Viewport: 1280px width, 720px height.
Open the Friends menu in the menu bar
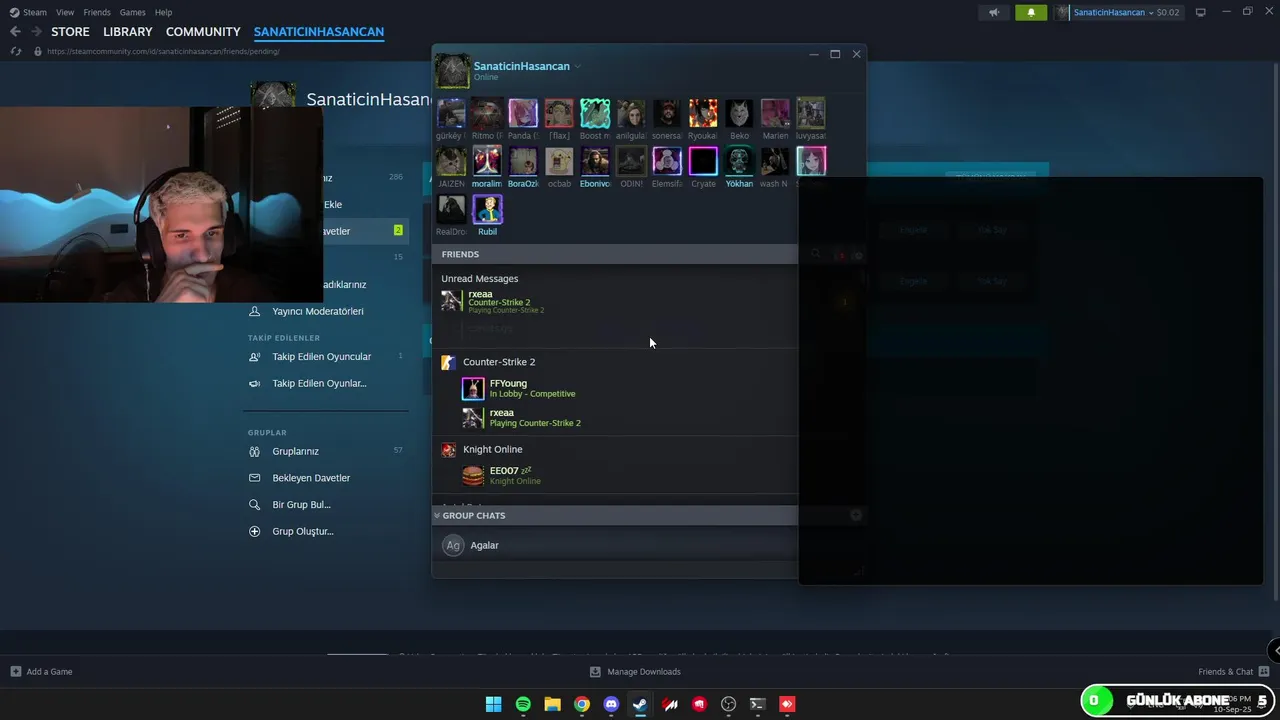click(97, 12)
